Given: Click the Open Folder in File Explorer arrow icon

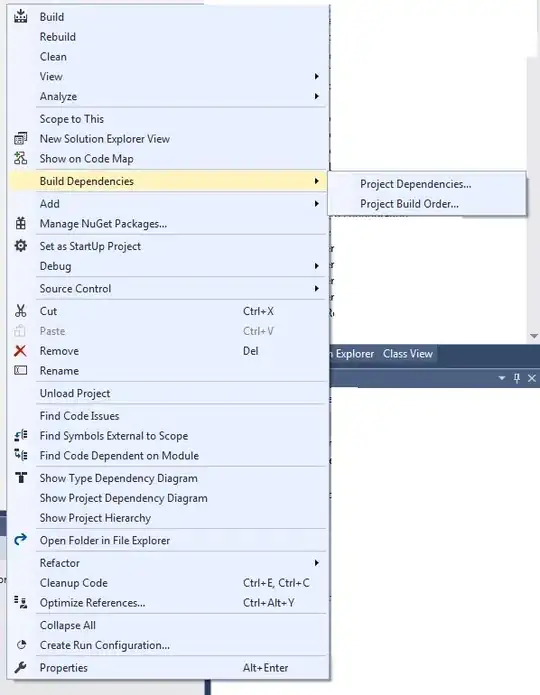Looking at the screenshot, I should 20,539.
